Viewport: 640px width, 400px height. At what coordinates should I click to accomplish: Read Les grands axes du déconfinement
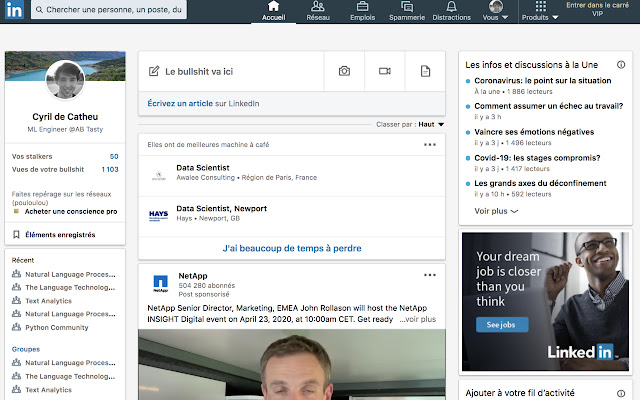540,183
